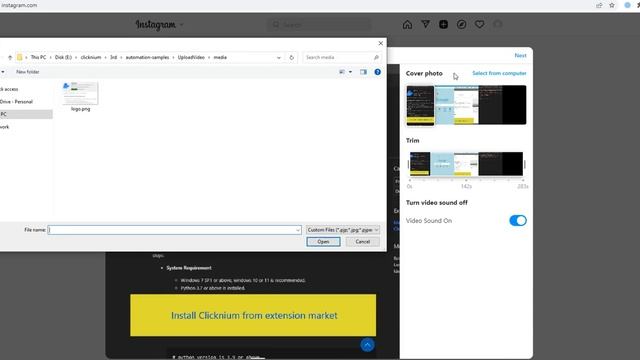Image resolution: width=640 pixels, height=360 pixels.
Task: Click the browser share page icon
Action: 599,5
